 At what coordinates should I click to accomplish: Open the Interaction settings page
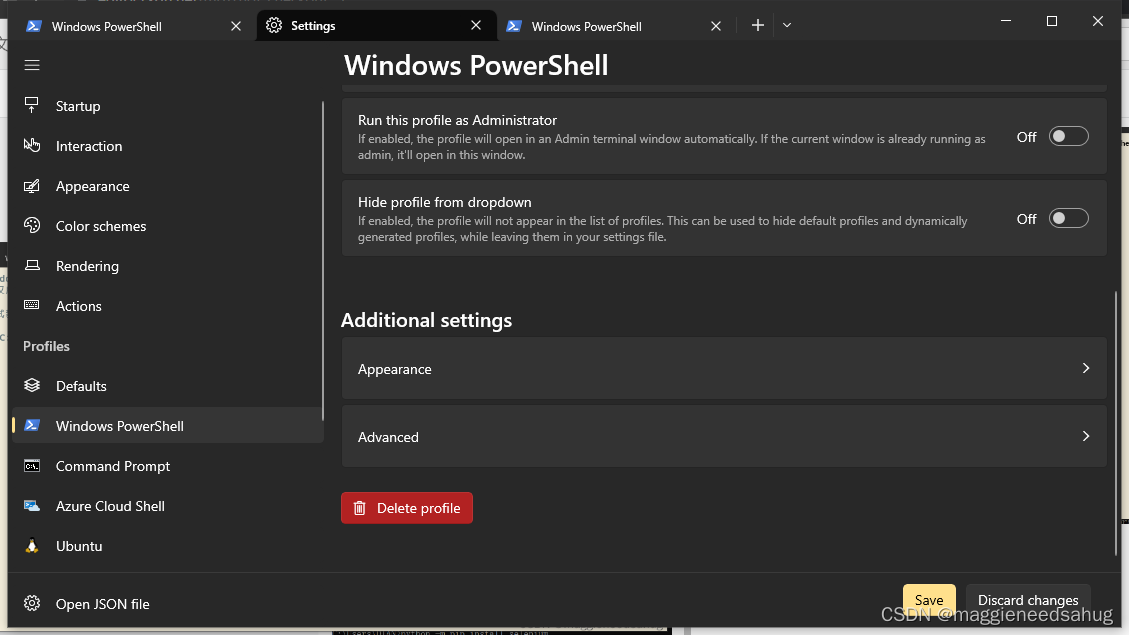[x=167, y=146]
